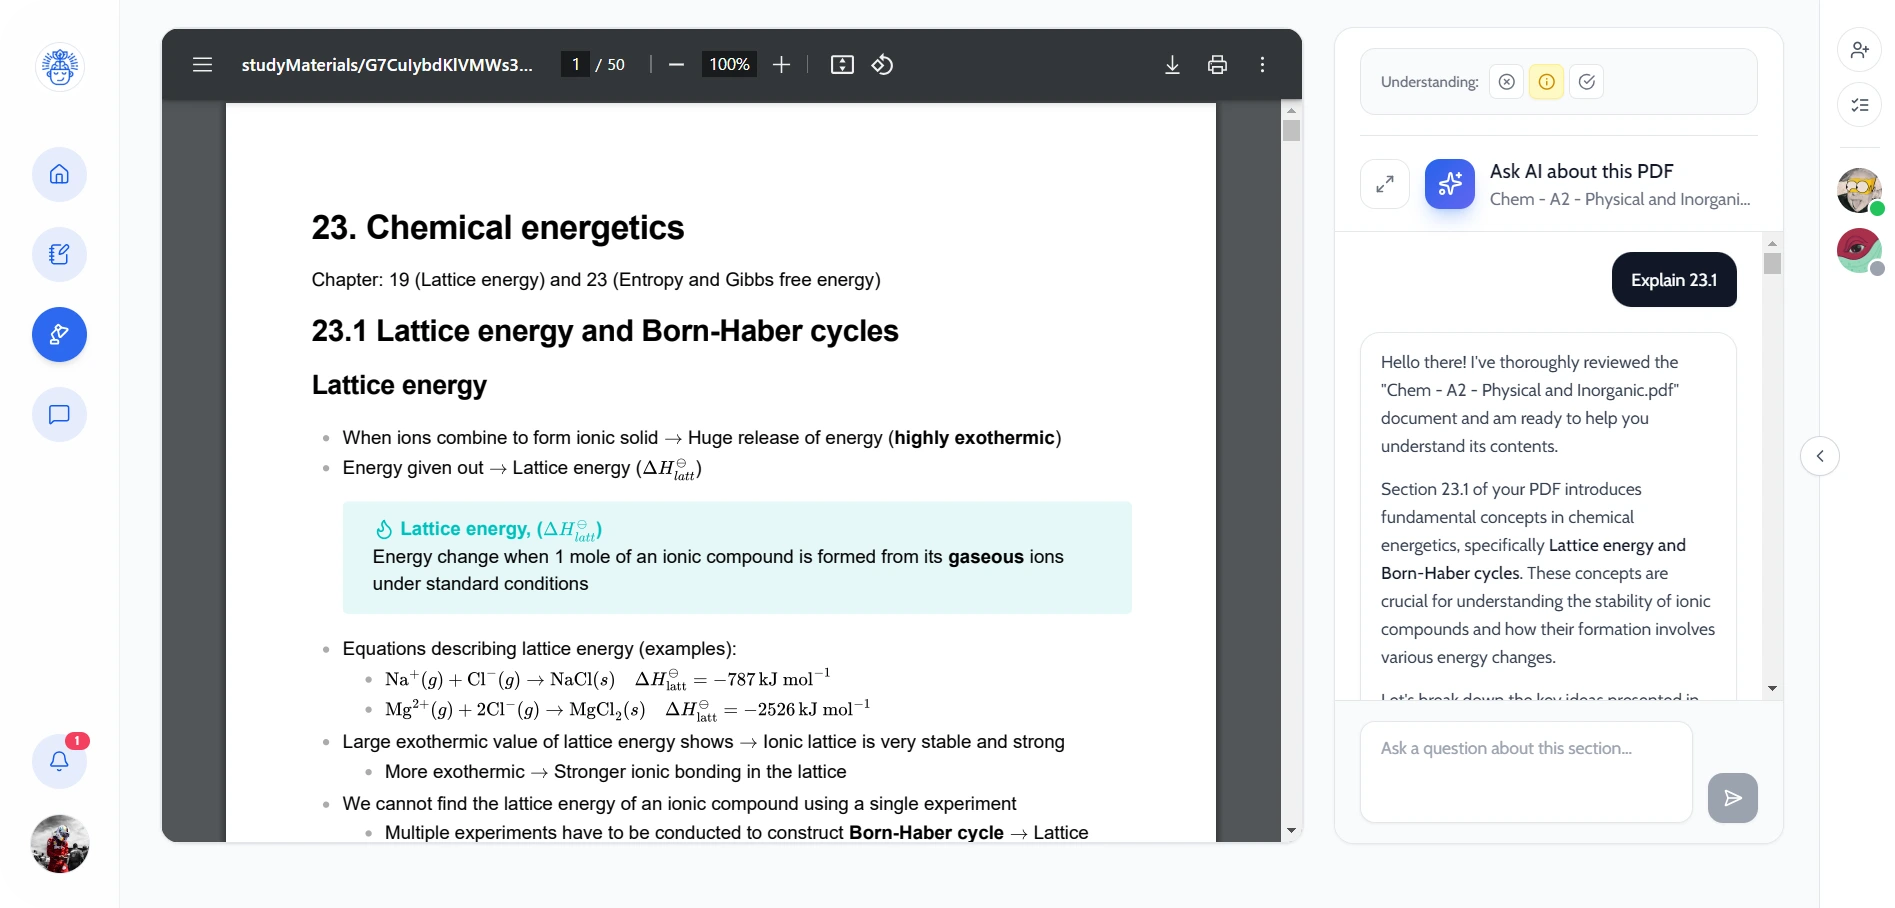The height and width of the screenshot is (908, 1895).
Task: Download the PDF document
Action: tap(1171, 64)
